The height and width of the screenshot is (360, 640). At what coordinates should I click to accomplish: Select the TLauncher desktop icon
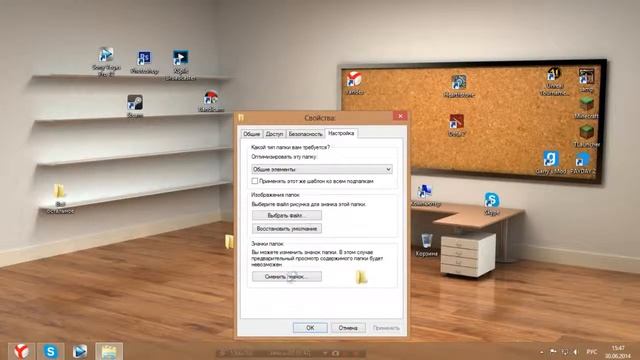pyautogui.click(x=587, y=136)
